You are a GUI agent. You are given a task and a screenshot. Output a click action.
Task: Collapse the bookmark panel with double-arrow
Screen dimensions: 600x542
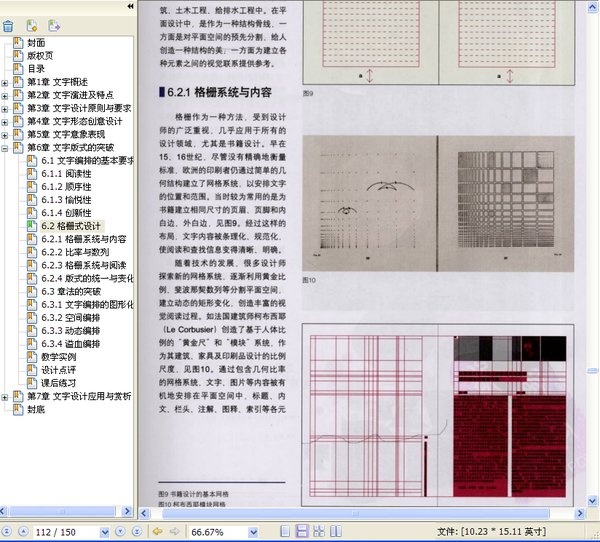point(130,6)
